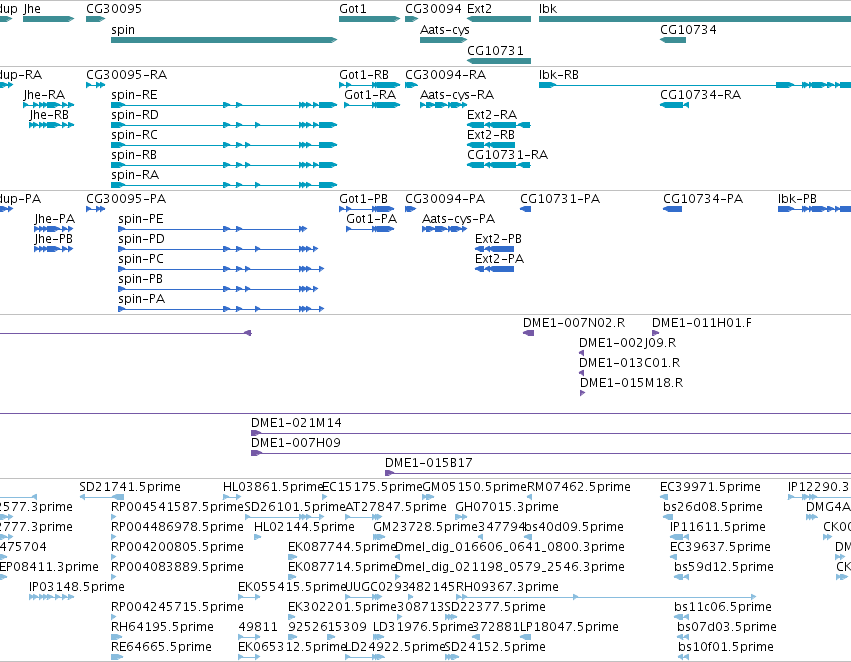Viewport: 851px width, 662px height.
Task: Click EST LP18047.5prime
Action: [526, 637]
